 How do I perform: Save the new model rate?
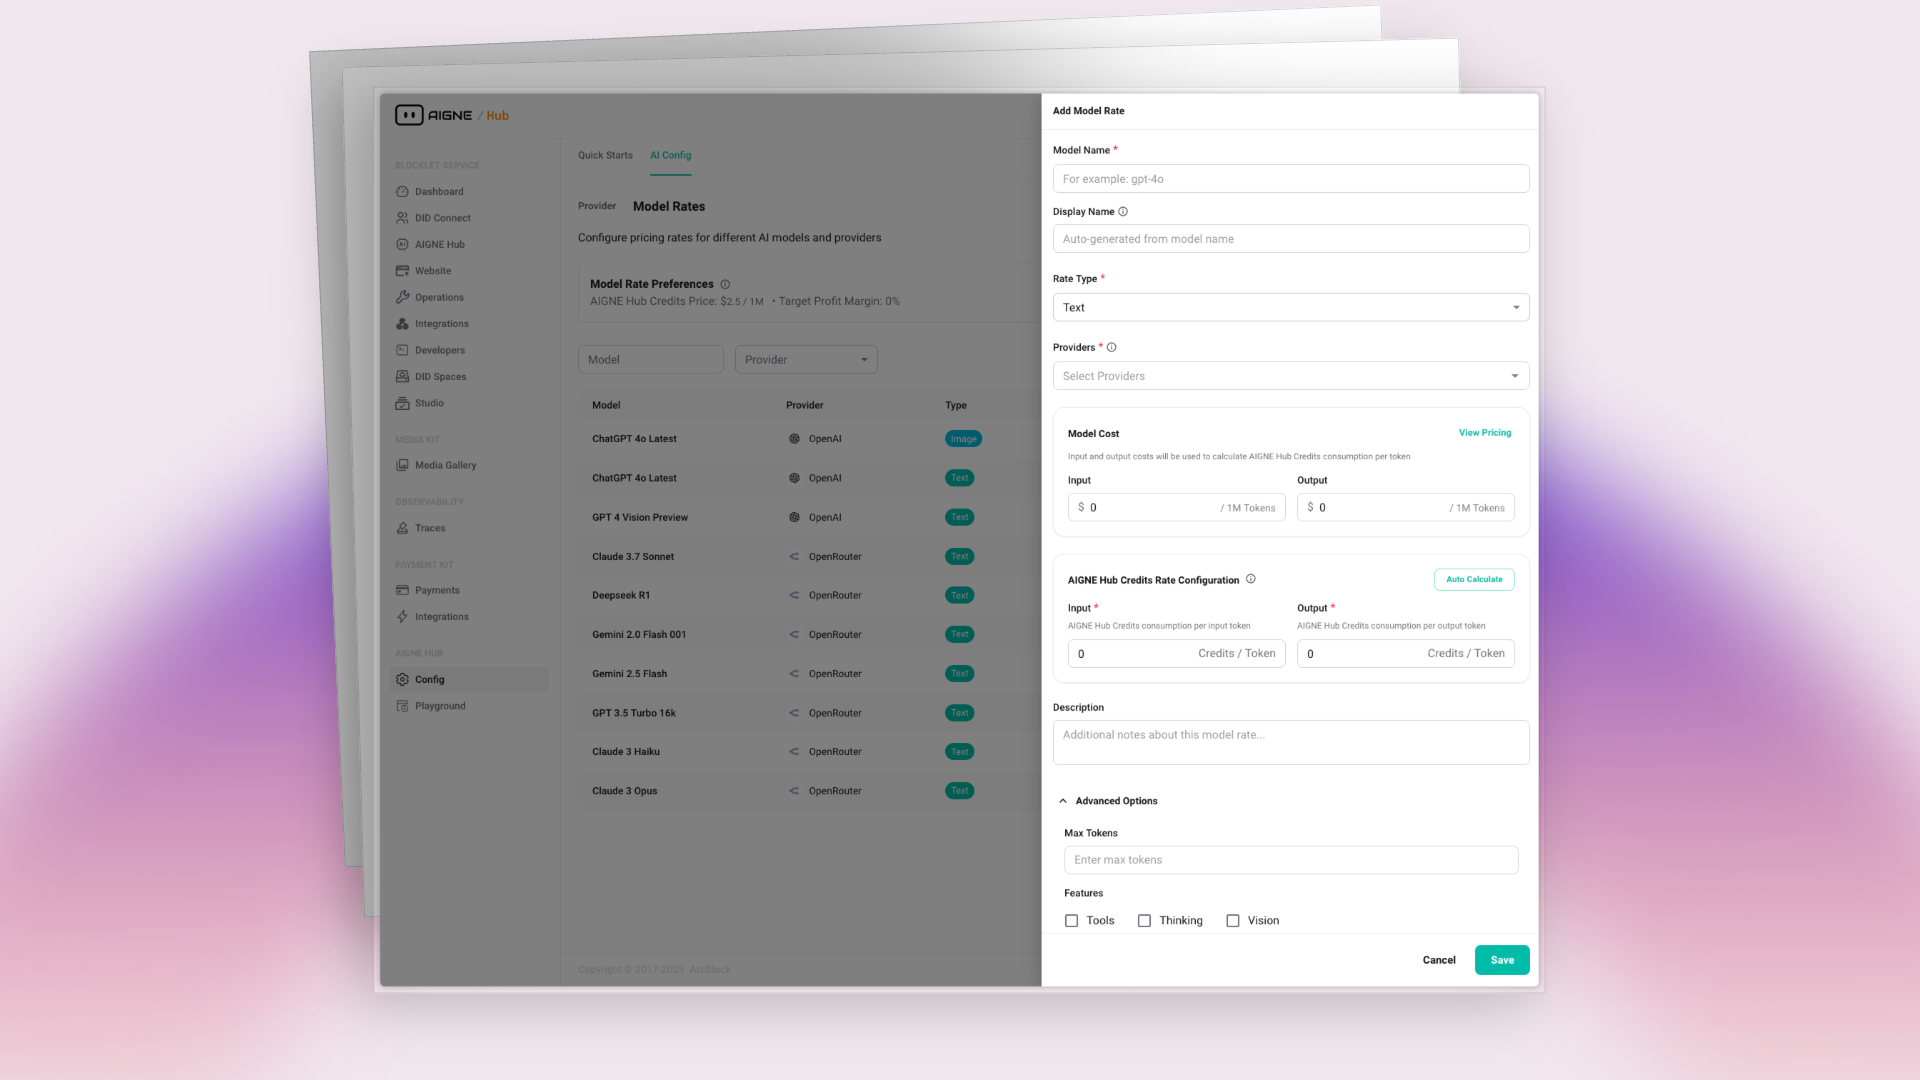(x=1501, y=959)
